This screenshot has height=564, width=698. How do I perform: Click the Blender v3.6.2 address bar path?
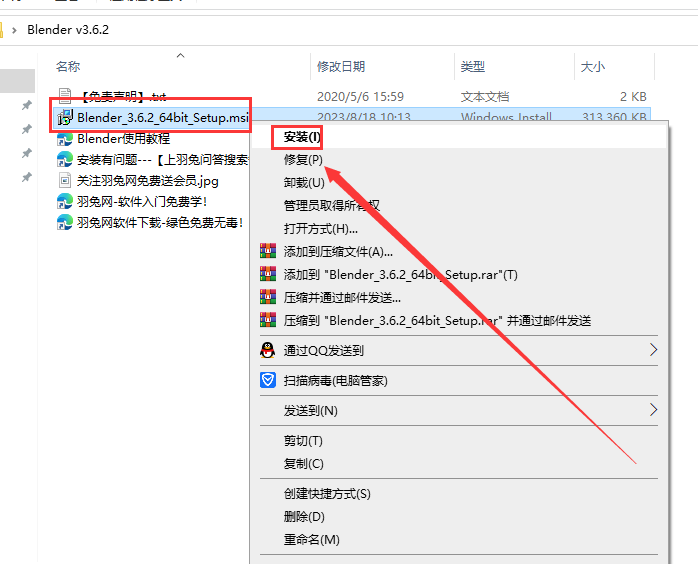(66, 29)
